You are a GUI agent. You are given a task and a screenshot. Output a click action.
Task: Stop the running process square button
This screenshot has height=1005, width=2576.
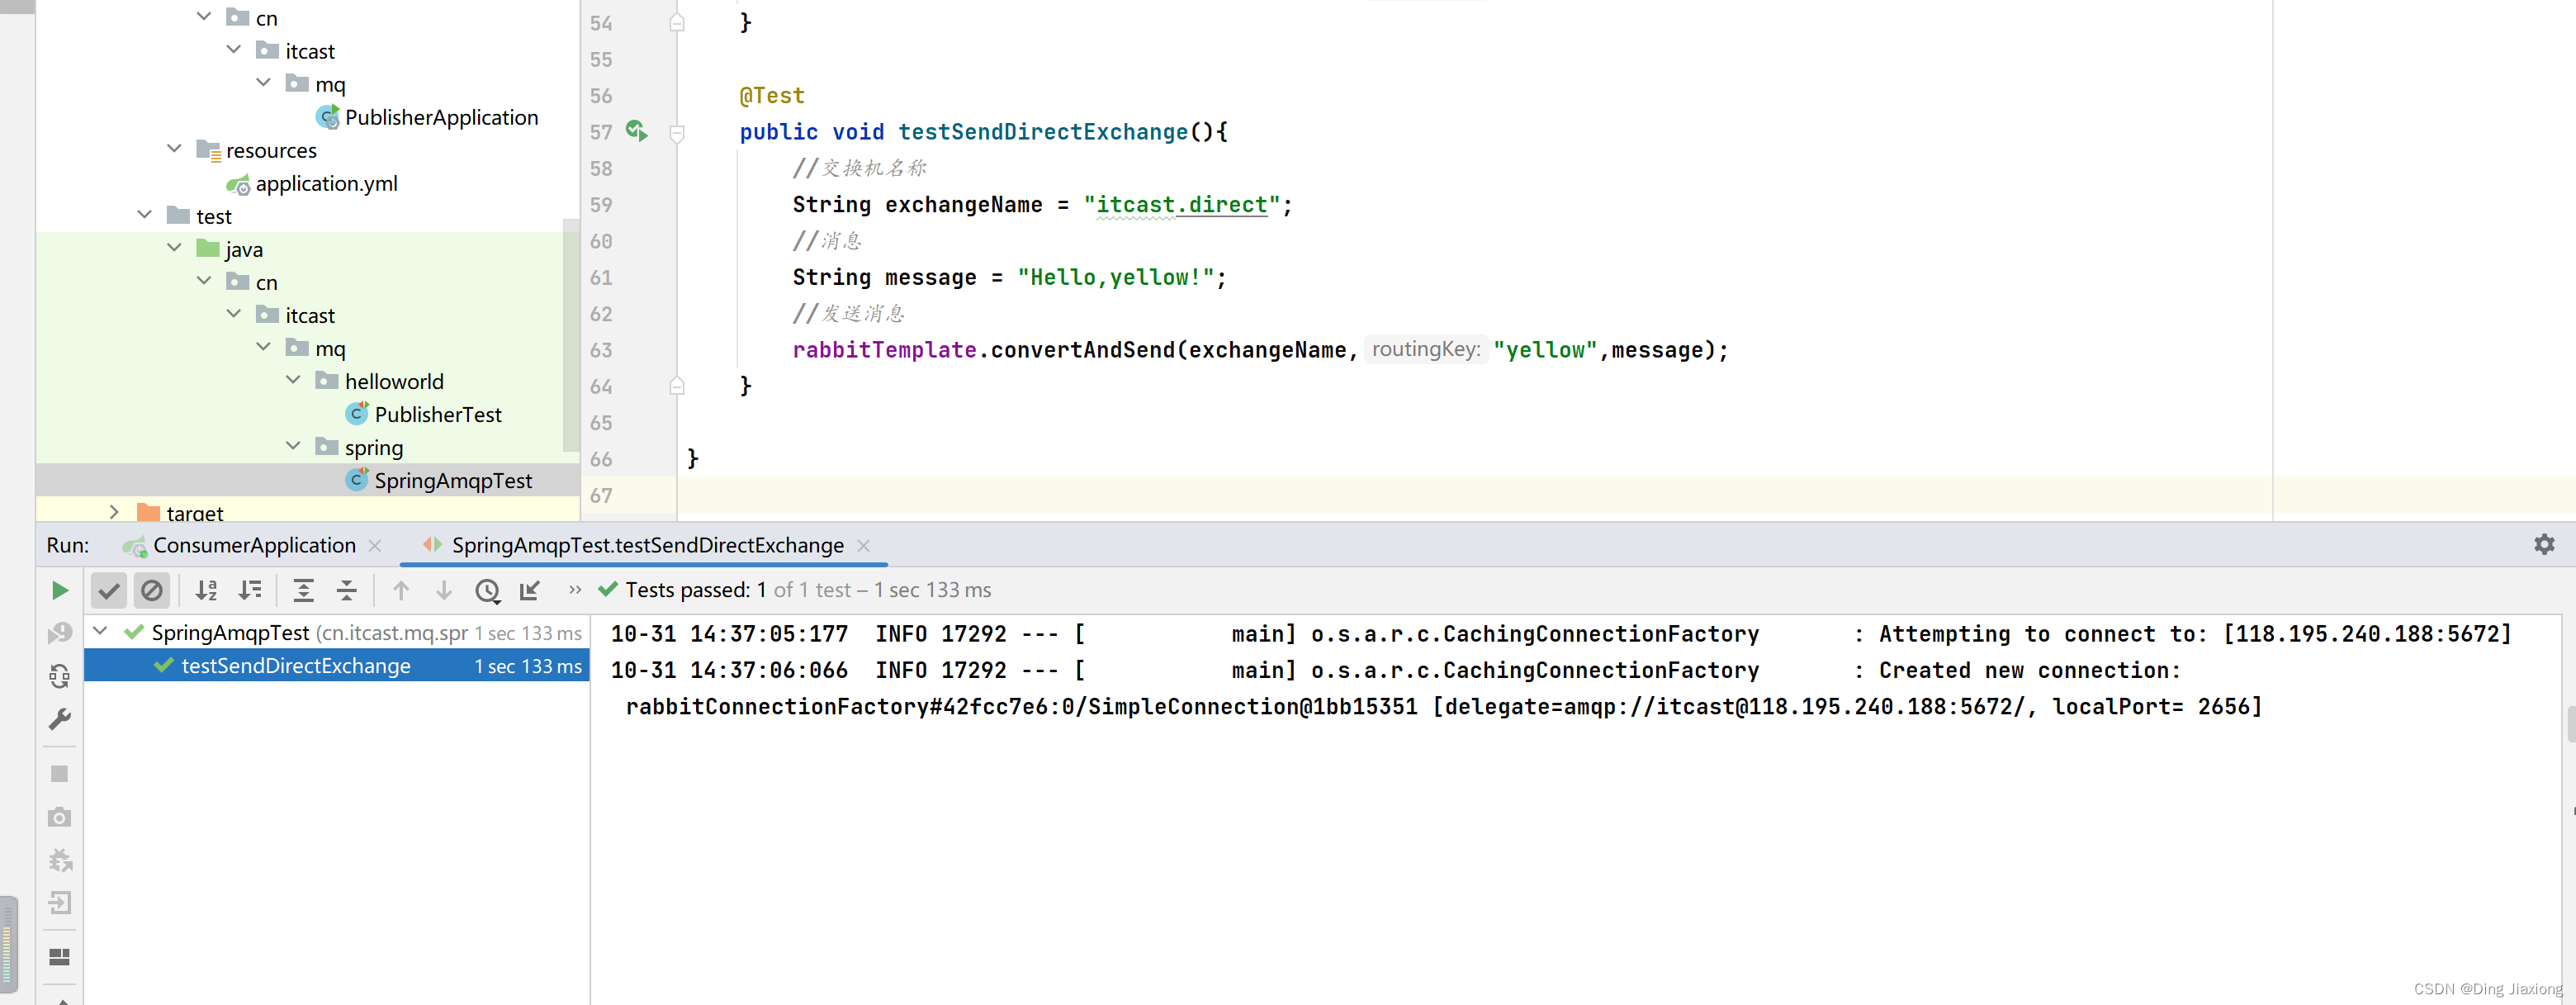click(x=60, y=774)
